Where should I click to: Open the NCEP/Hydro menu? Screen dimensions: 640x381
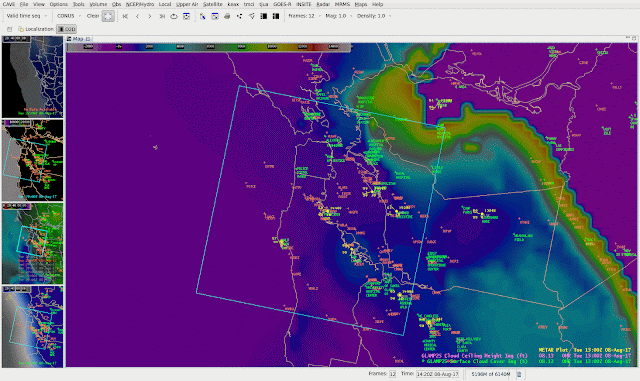pos(140,4)
